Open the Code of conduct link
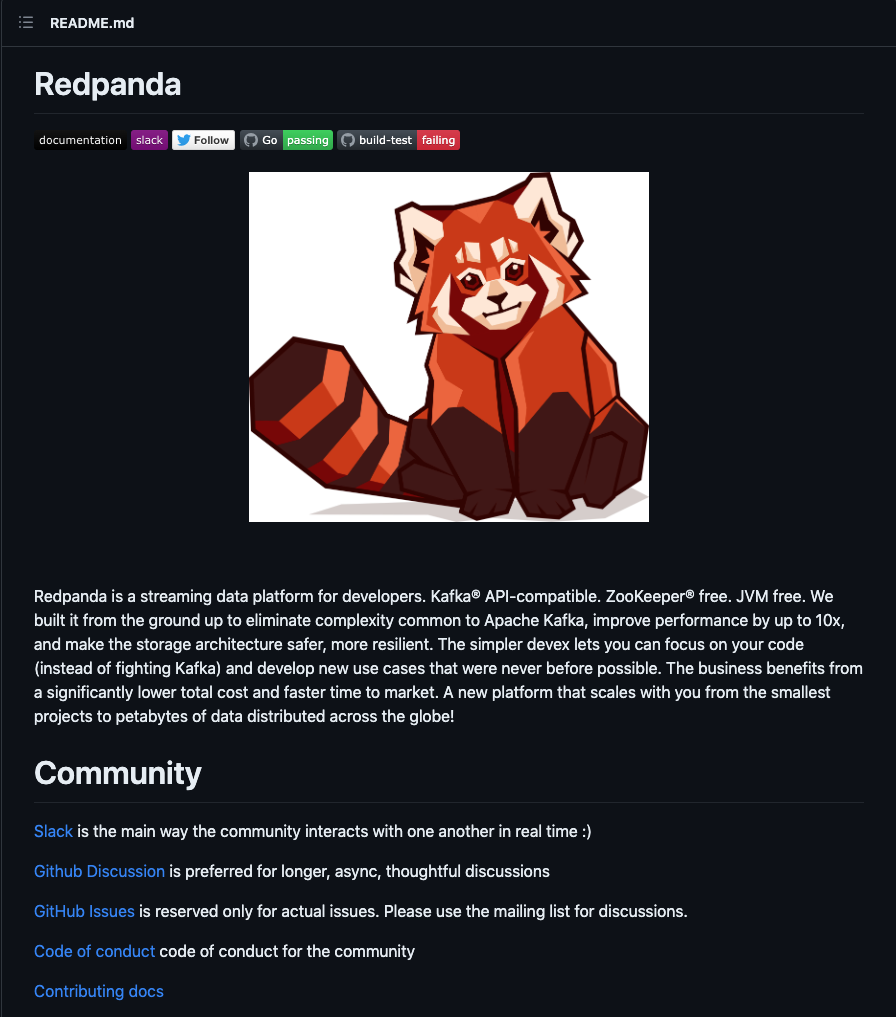896x1017 pixels. [95, 951]
